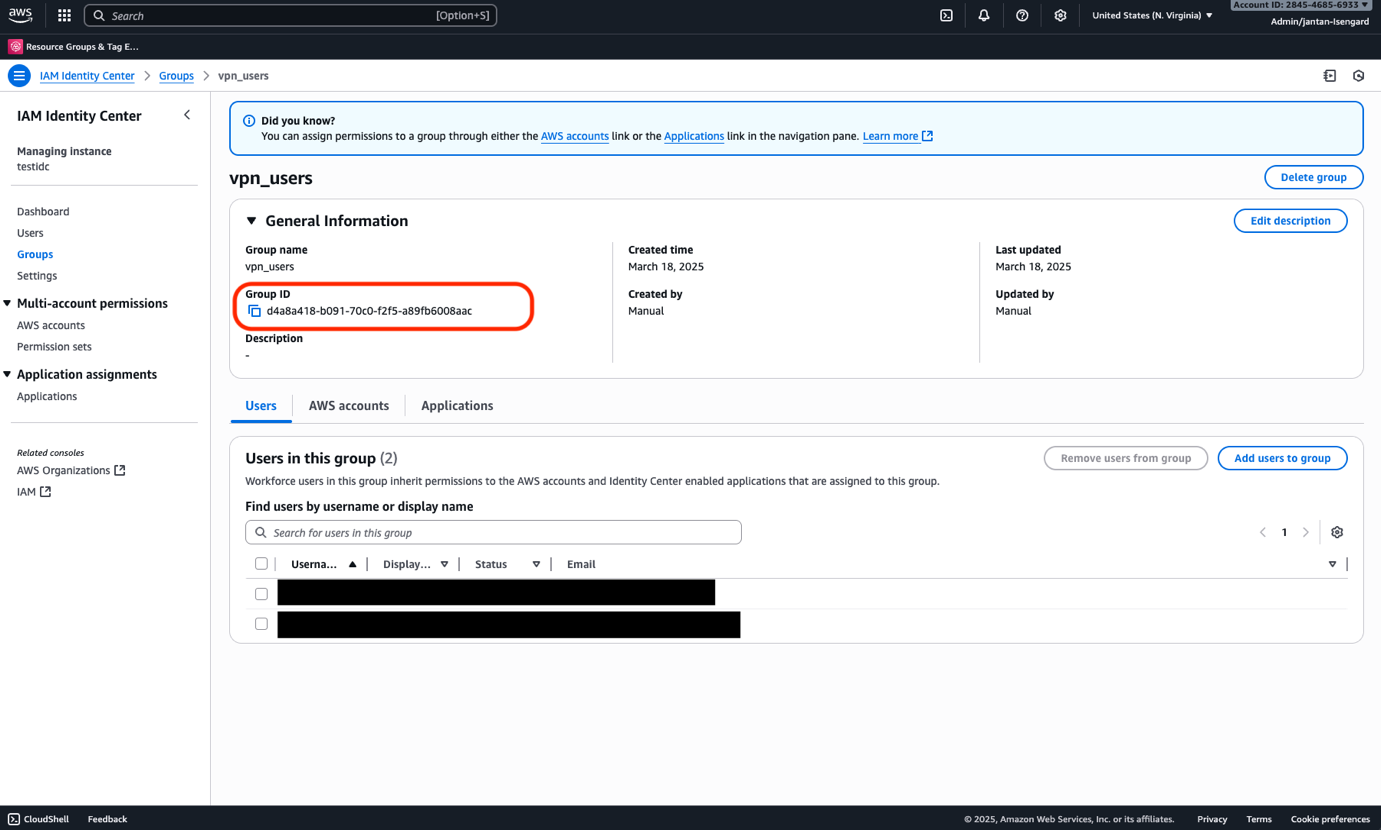Collapse the General Information section
Screen dimensions: 1381x830
click(252, 221)
